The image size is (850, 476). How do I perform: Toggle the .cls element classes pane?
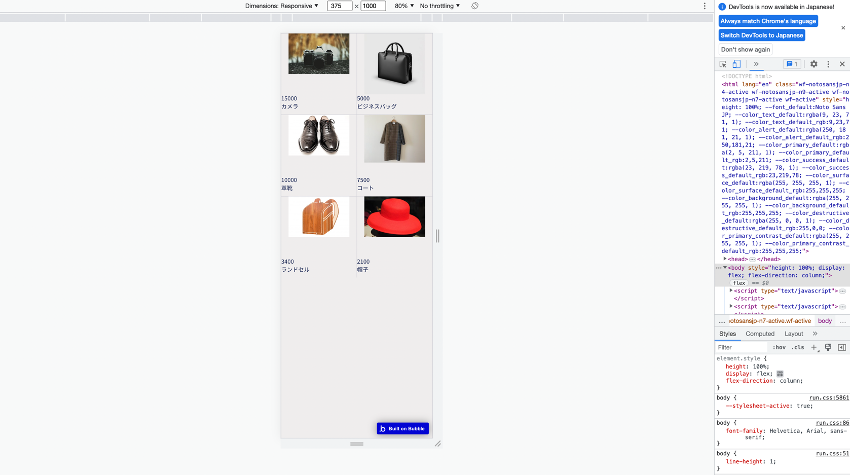coord(797,347)
